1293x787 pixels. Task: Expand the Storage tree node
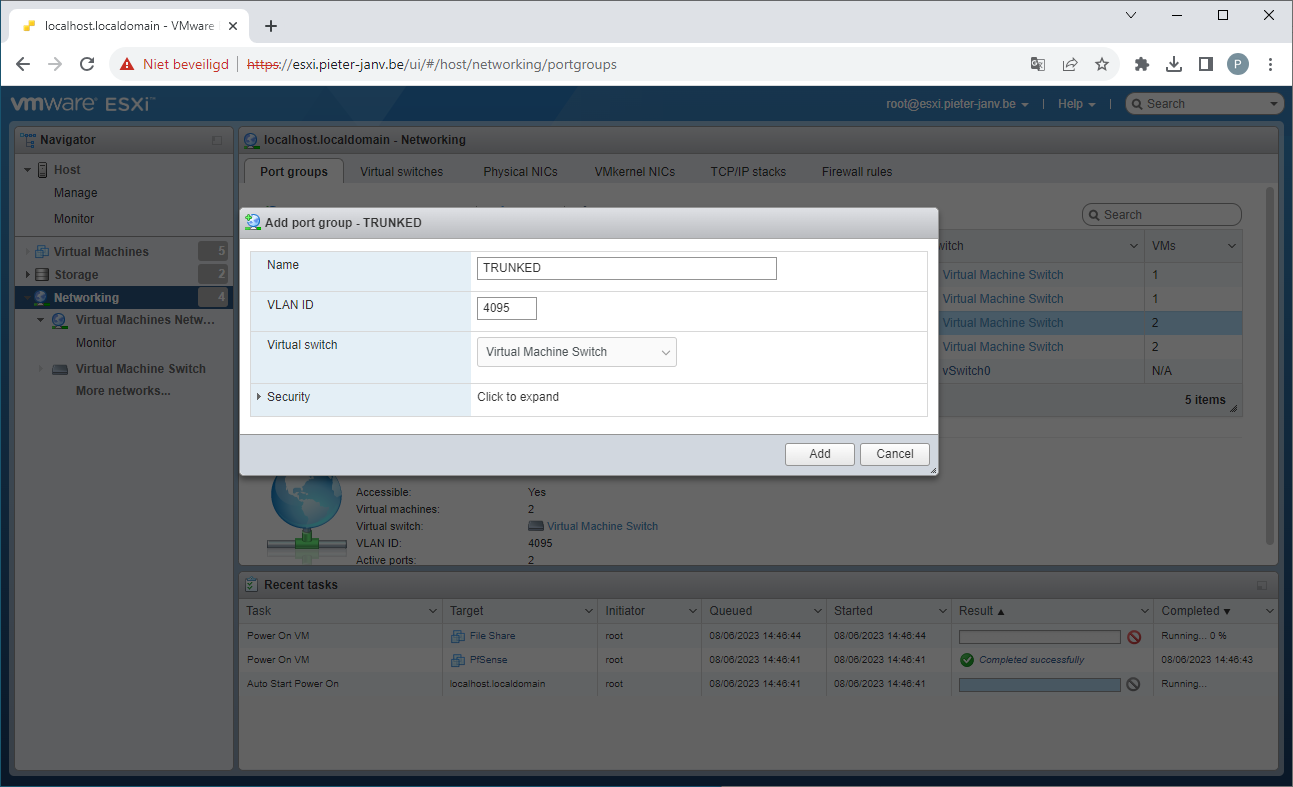[27, 275]
